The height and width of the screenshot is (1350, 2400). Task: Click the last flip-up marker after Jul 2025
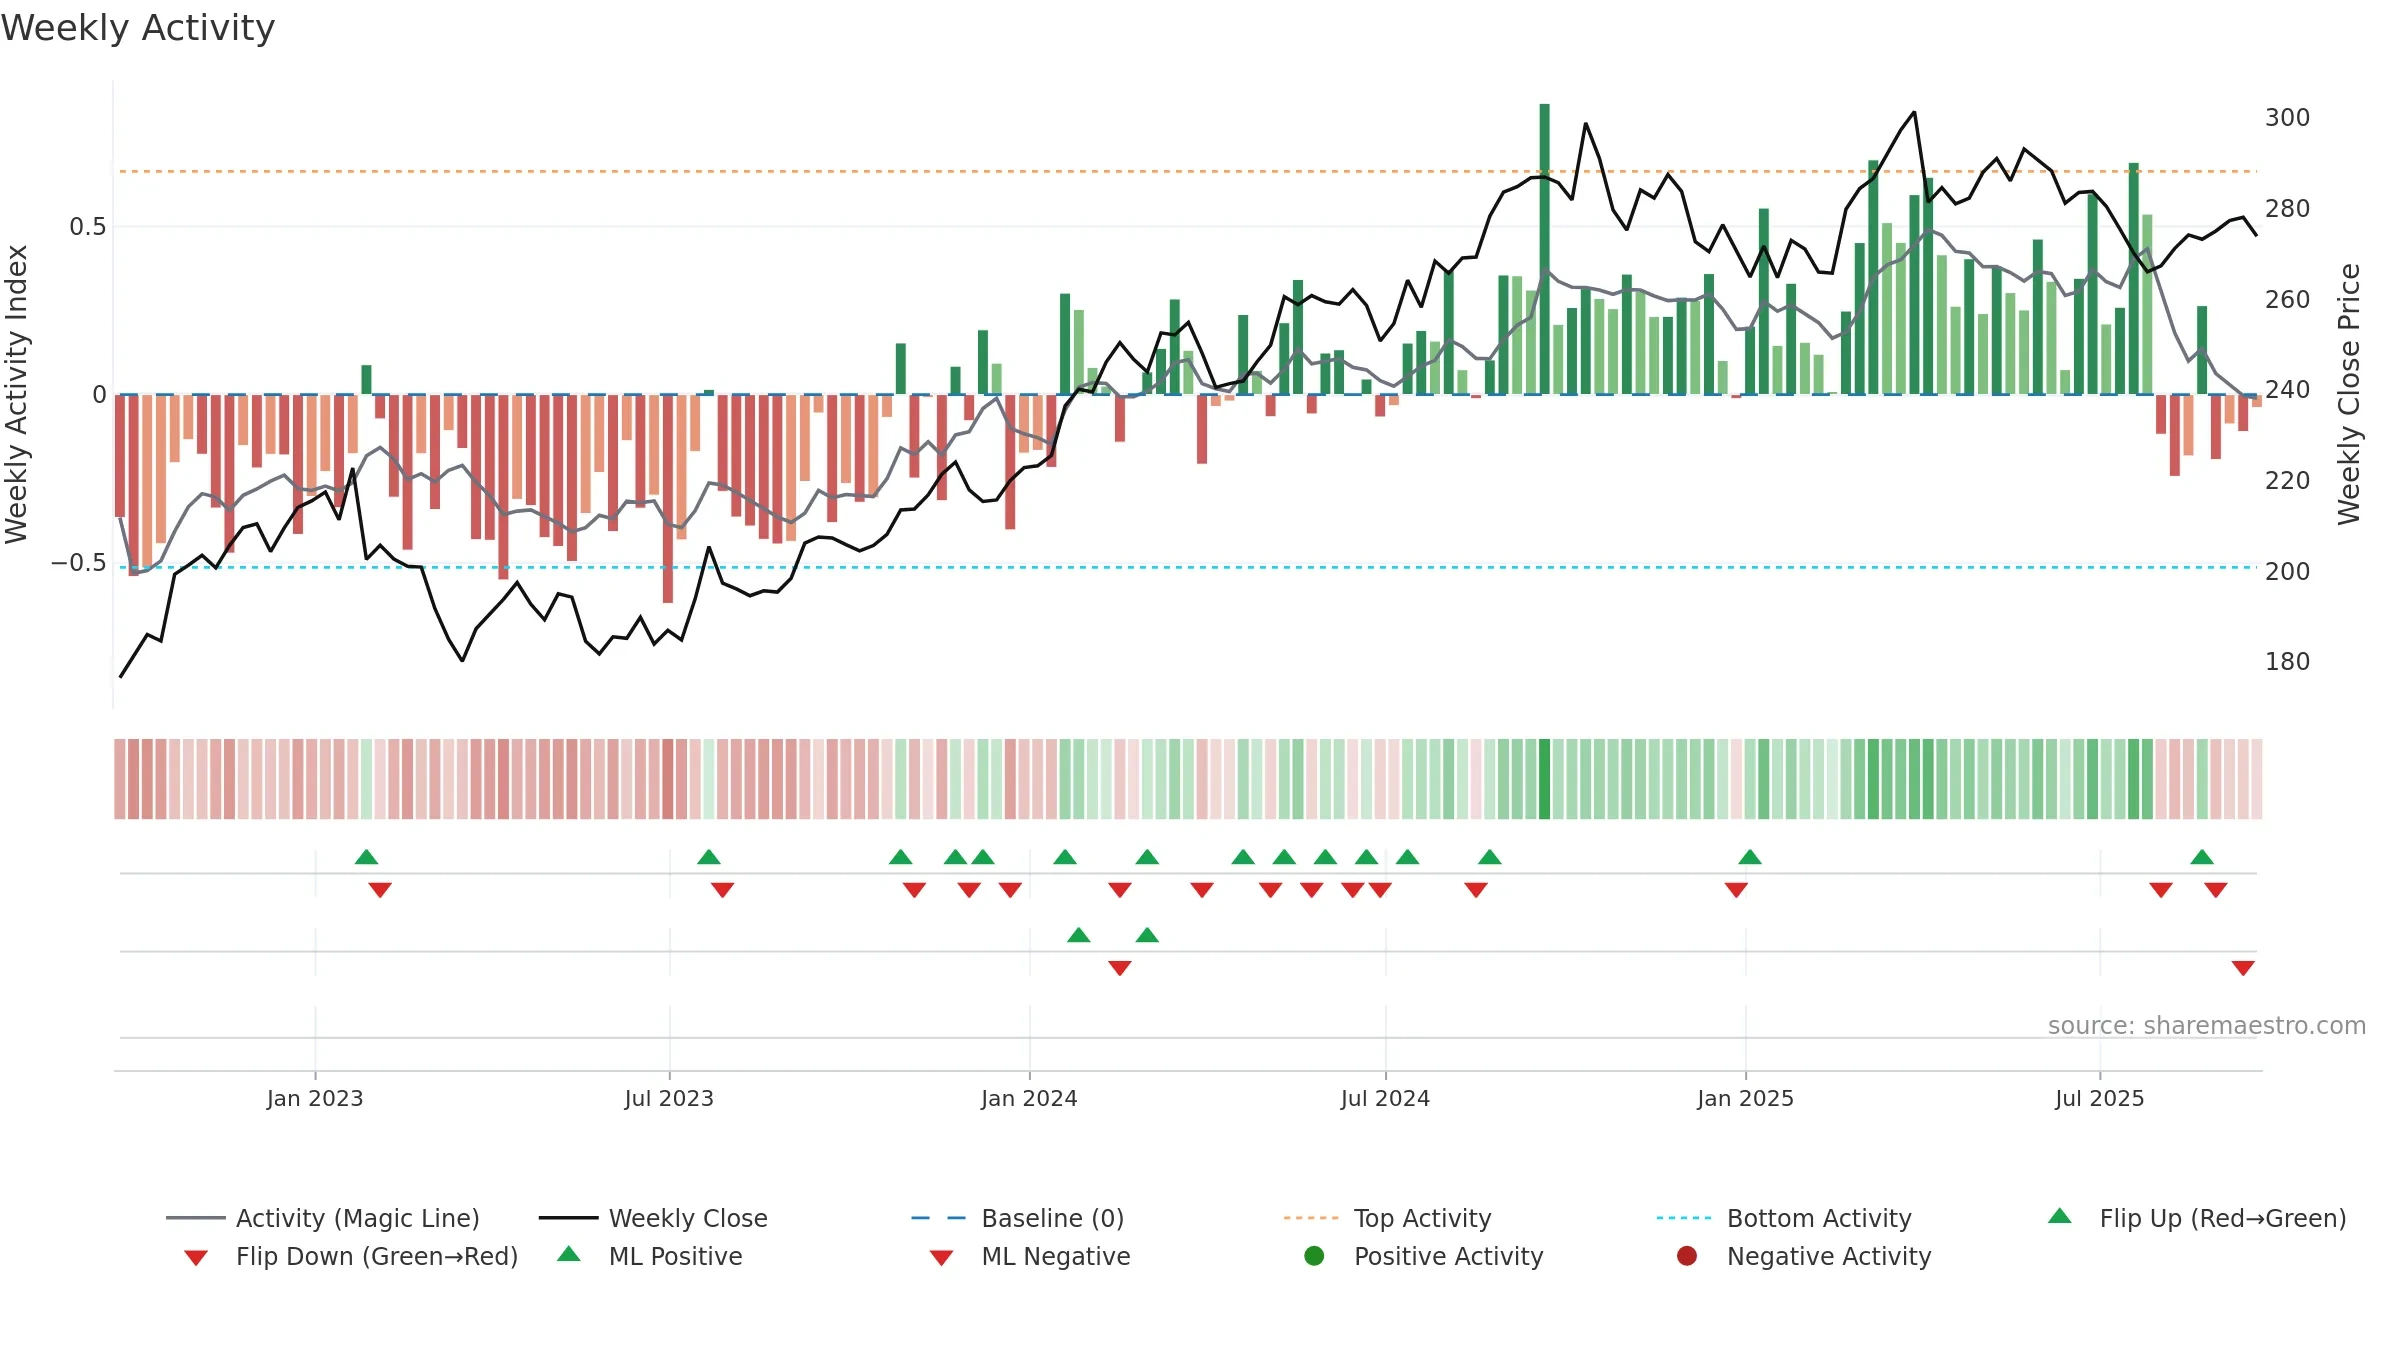pyautogui.click(x=2202, y=857)
